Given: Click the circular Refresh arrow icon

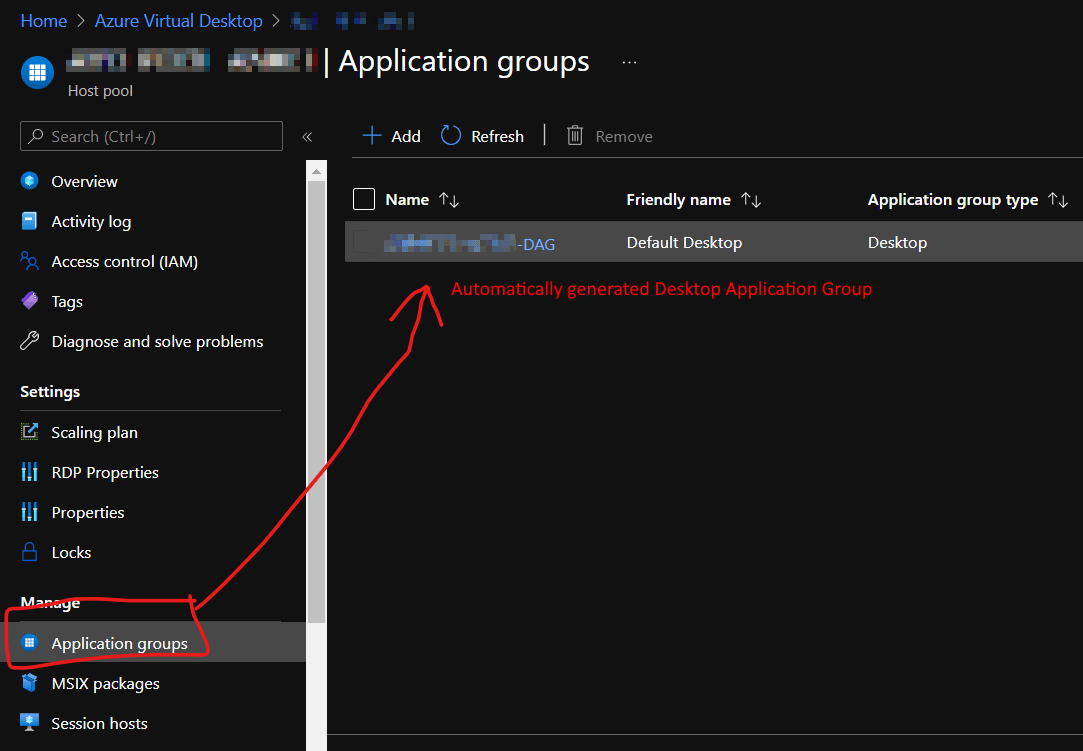Looking at the screenshot, I should [450, 135].
